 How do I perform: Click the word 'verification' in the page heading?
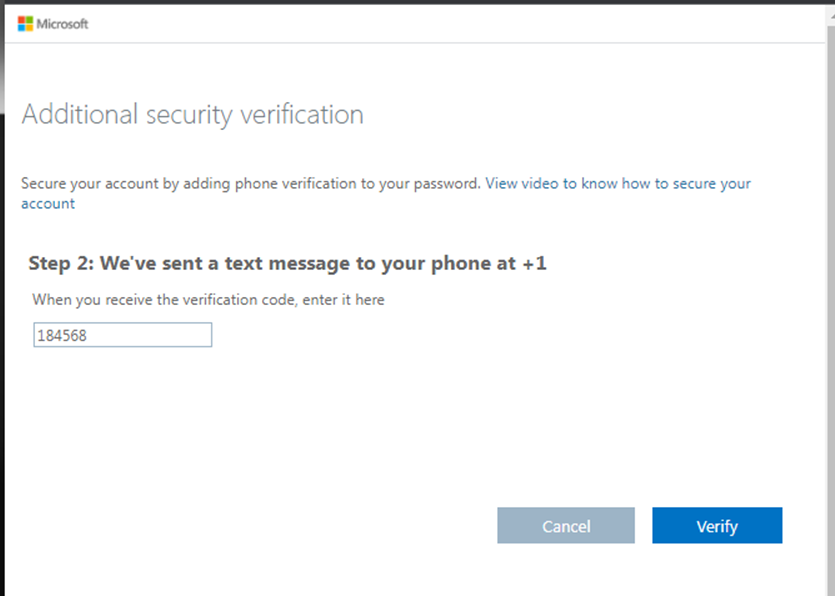(x=300, y=115)
